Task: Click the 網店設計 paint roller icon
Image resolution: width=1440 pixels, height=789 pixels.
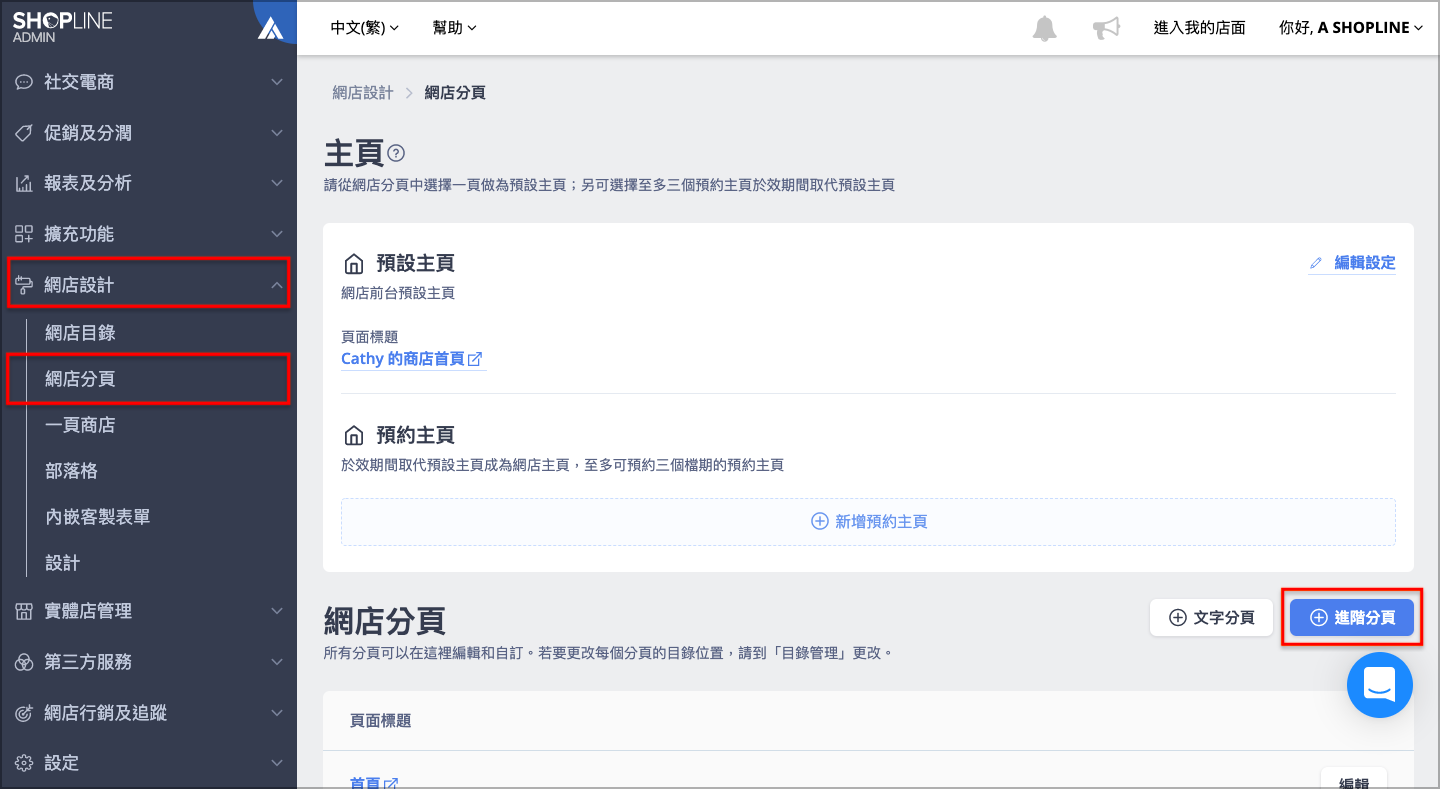Action: pyautogui.click(x=24, y=285)
